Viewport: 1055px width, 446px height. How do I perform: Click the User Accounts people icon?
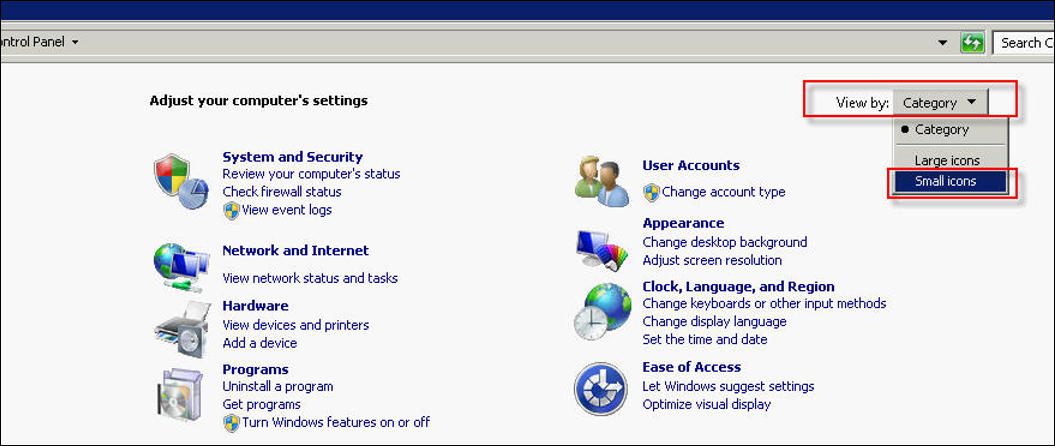click(602, 182)
